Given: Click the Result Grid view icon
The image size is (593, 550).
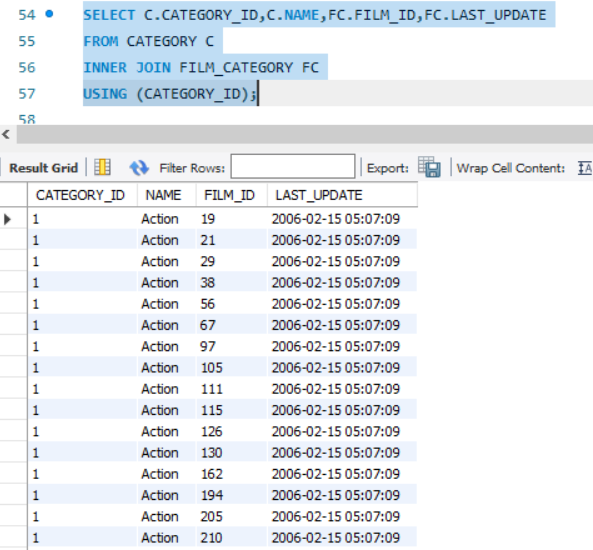Looking at the screenshot, I should (102, 167).
